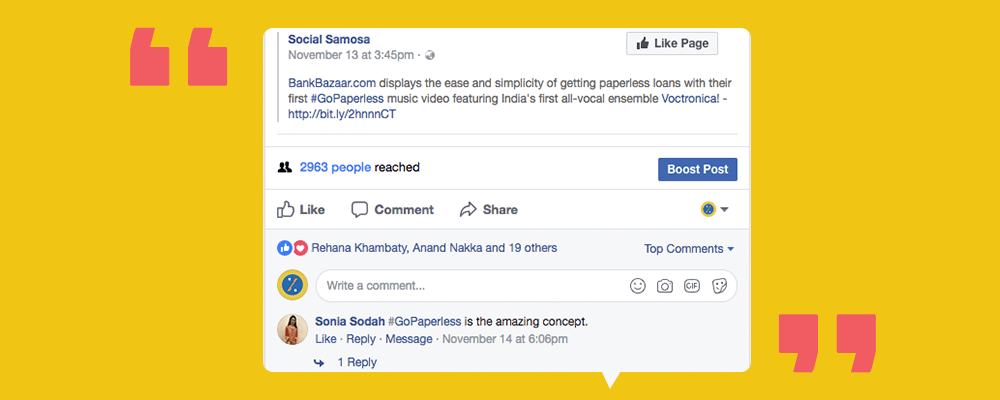Like the post with the thumbs-up button
This screenshot has height=400, width=1000.
click(x=301, y=210)
